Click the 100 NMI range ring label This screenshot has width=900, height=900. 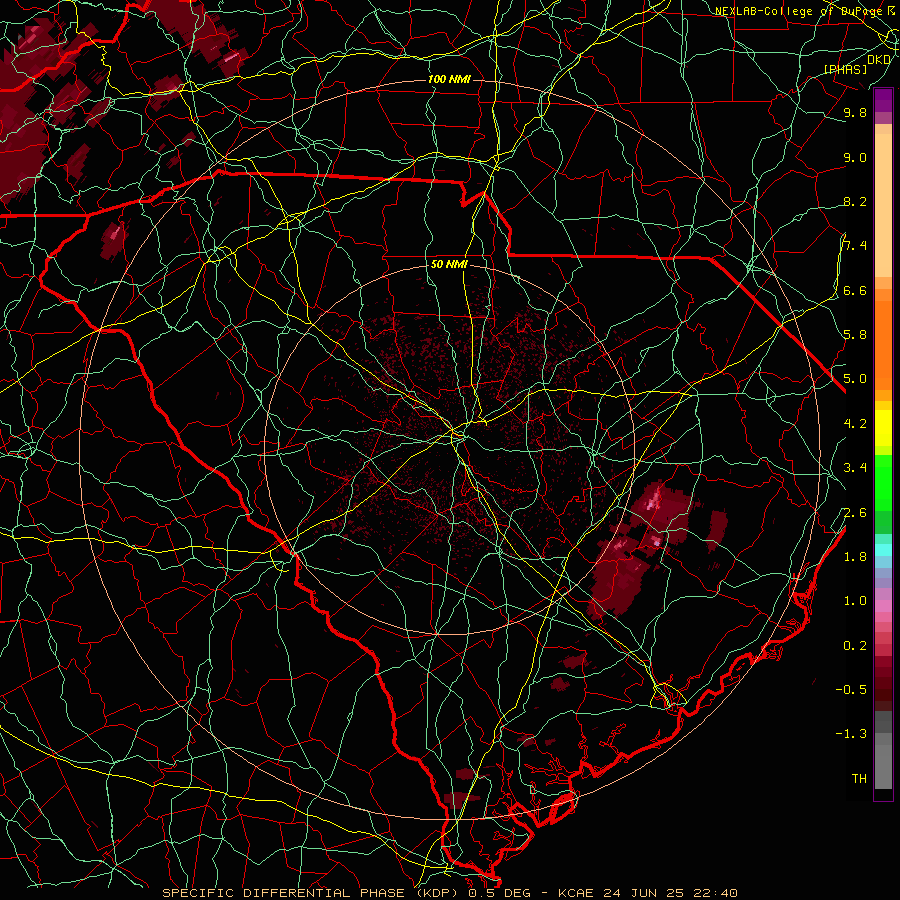coord(449,79)
